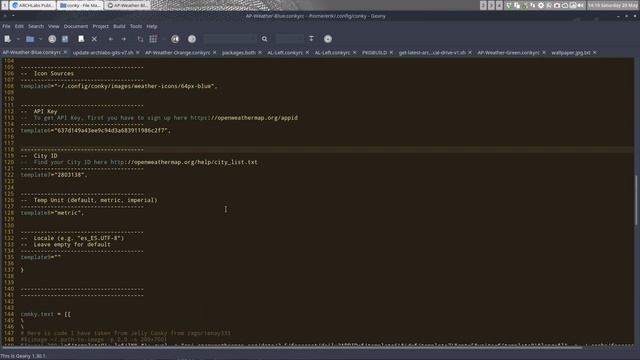Viewport: 640px width, 360px height.
Task: Close the PKGBUILD tab
Action: click(391, 53)
